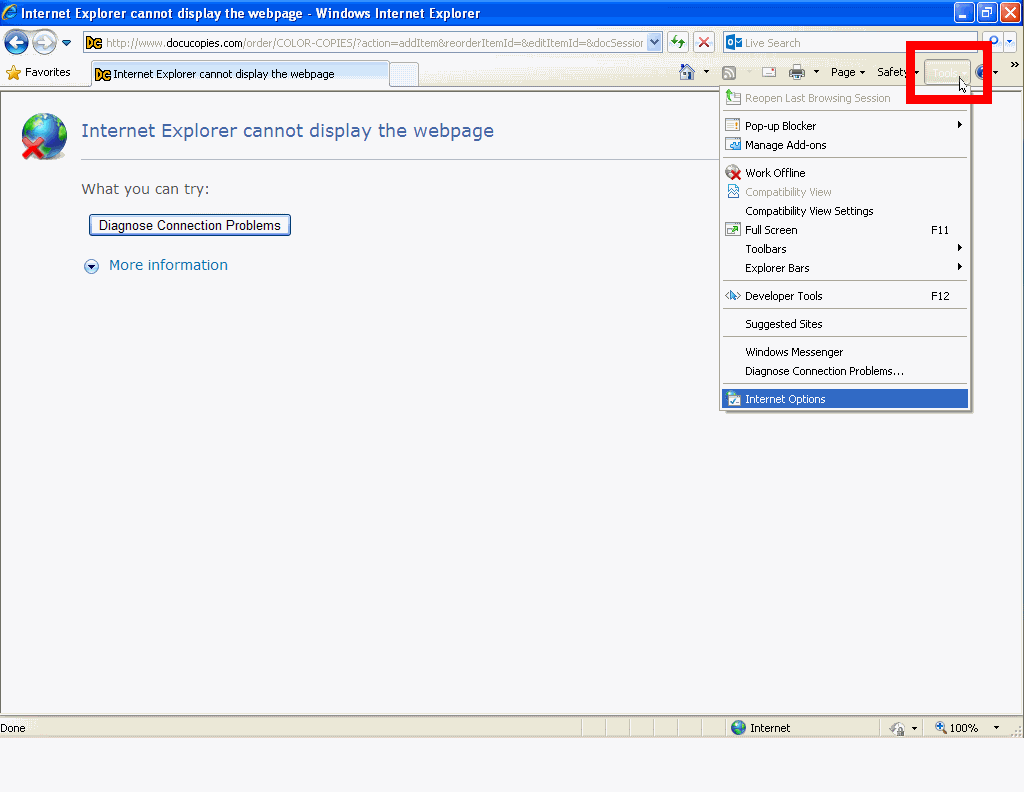Open a new blank tab
Screen dimensions: 1024x792
[404, 74]
